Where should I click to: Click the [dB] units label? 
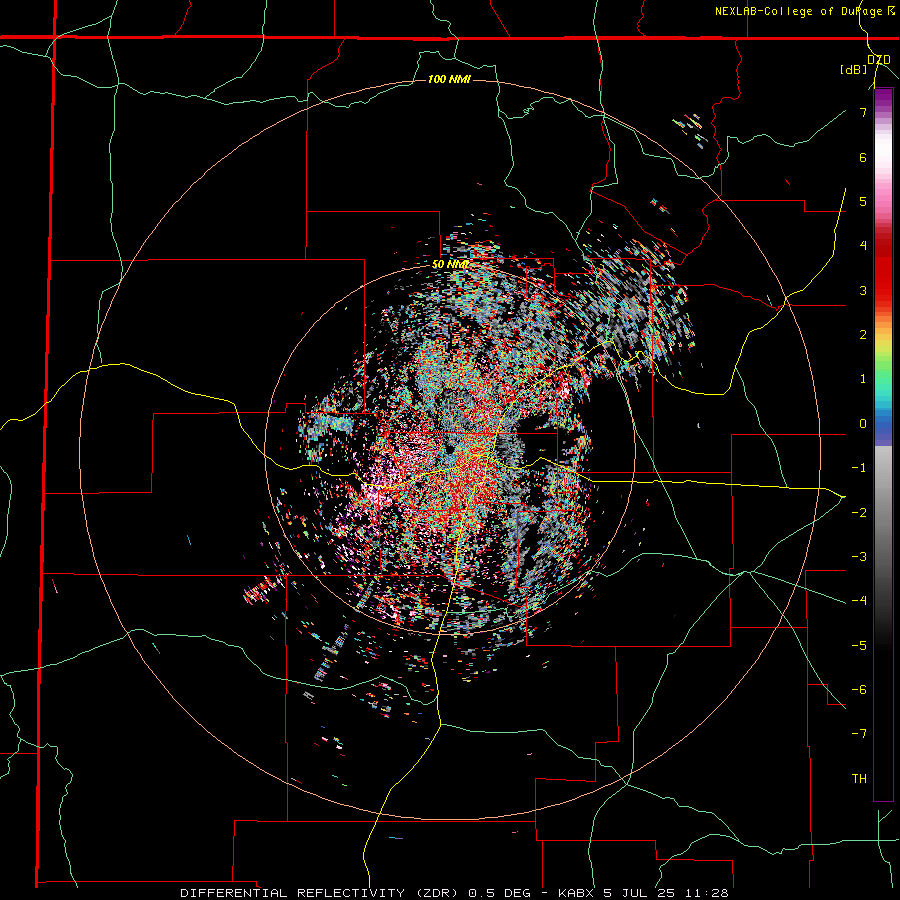pyautogui.click(x=854, y=69)
